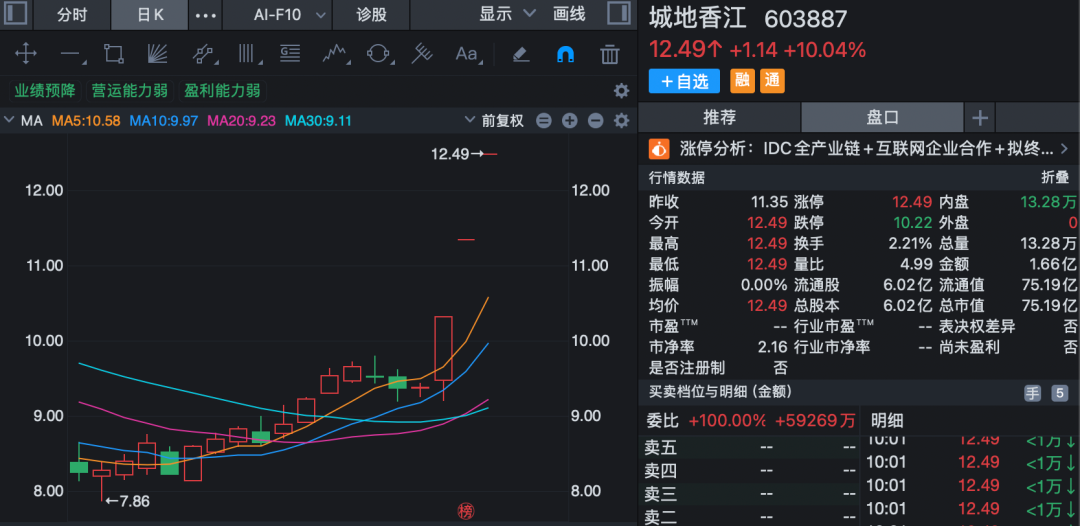Select the eraser tool
The width and height of the screenshot is (1080, 526).
(x=521, y=54)
